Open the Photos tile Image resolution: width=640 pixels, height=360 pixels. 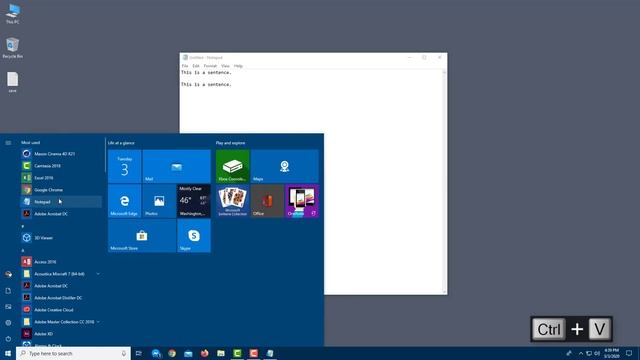pos(159,201)
